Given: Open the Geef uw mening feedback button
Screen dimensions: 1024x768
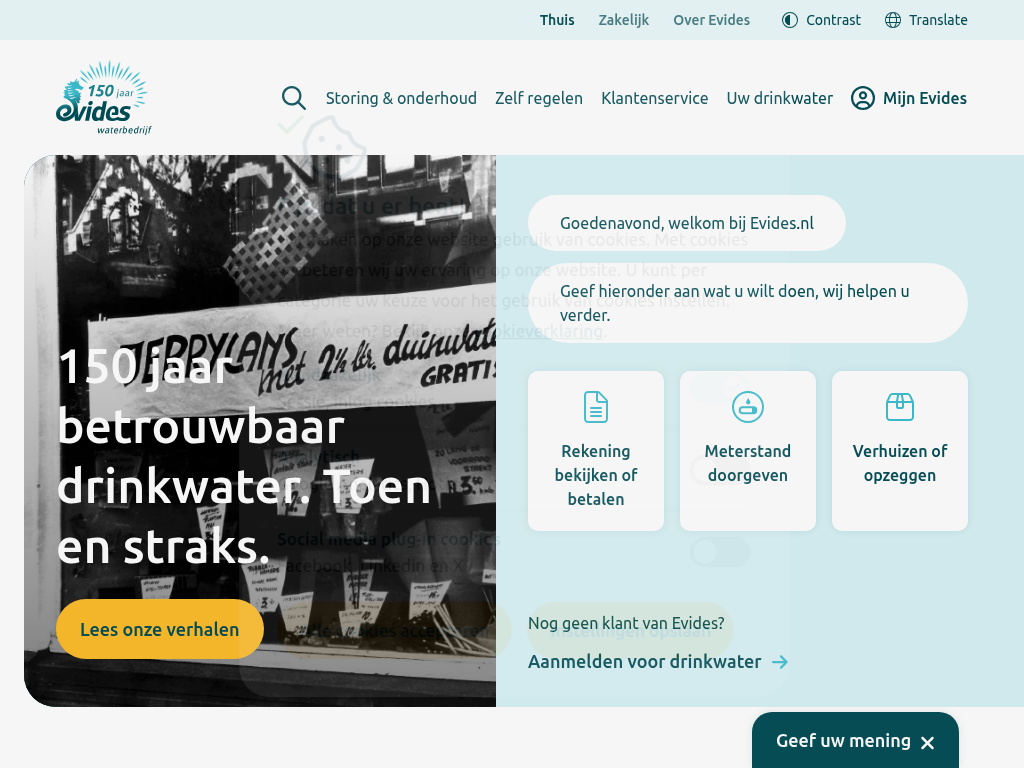Looking at the screenshot, I should click(x=843, y=741).
